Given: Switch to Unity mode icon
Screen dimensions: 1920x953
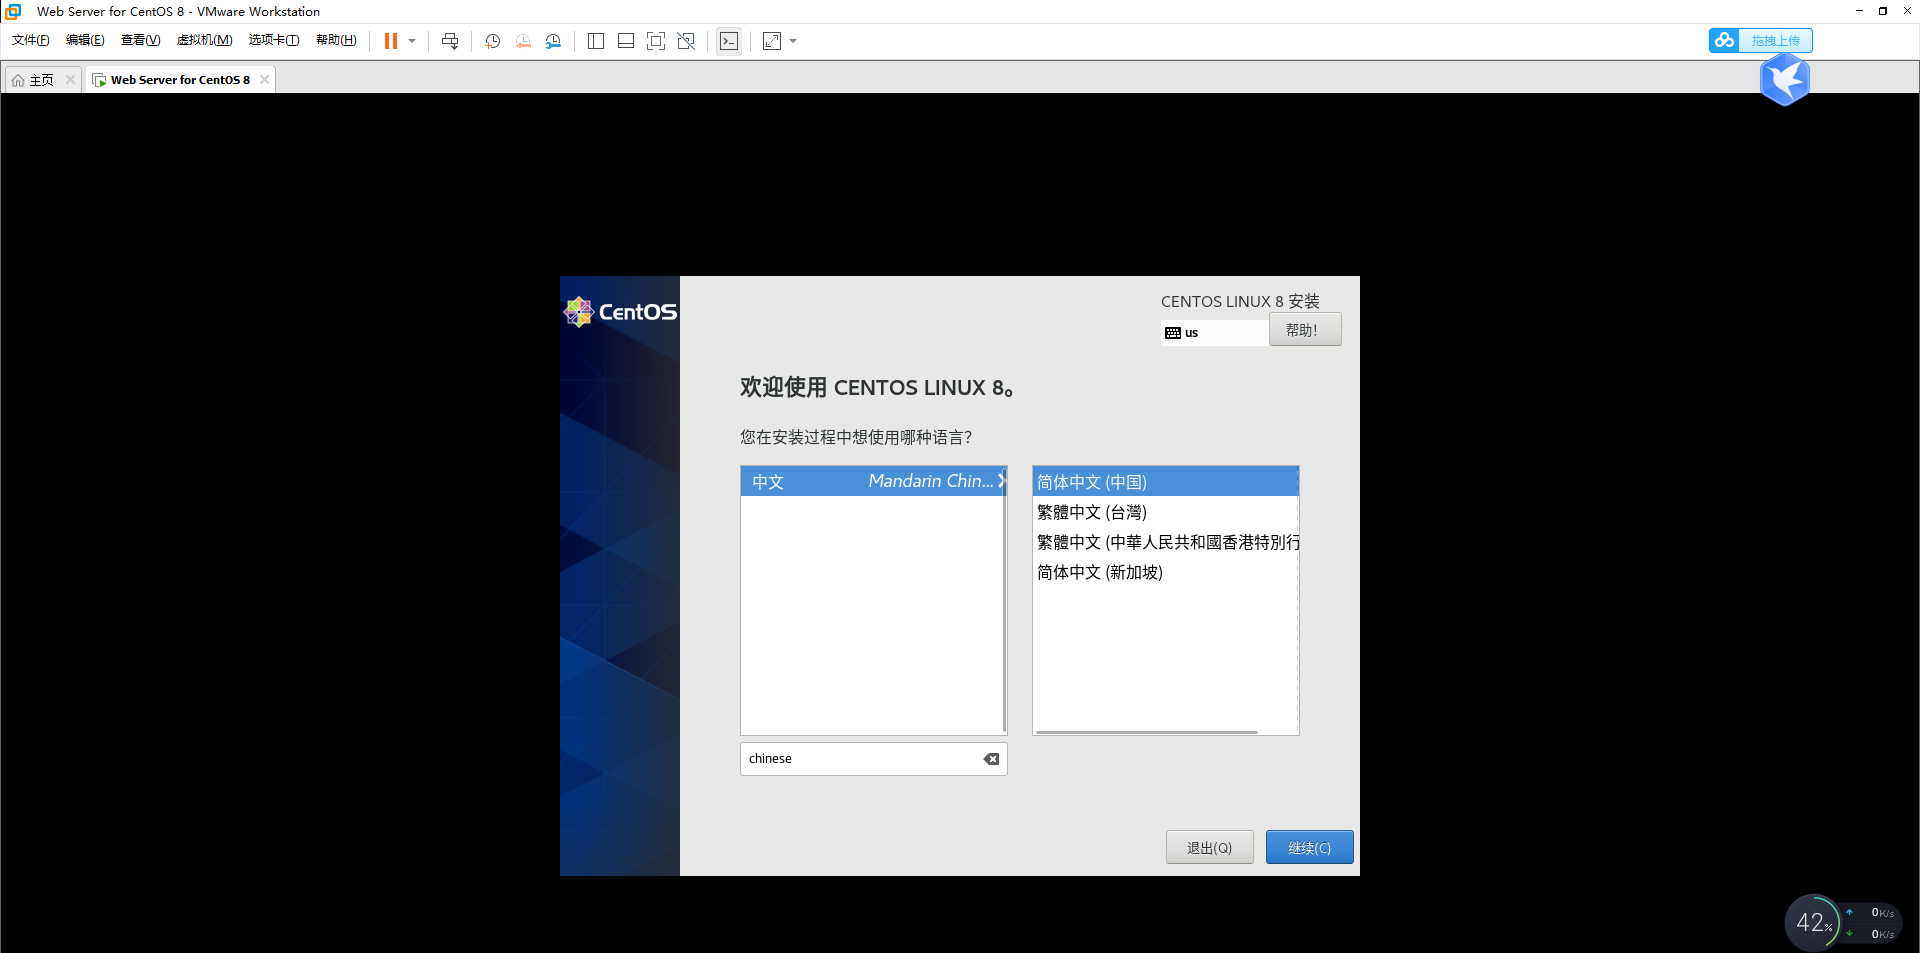Looking at the screenshot, I should (686, 41).
